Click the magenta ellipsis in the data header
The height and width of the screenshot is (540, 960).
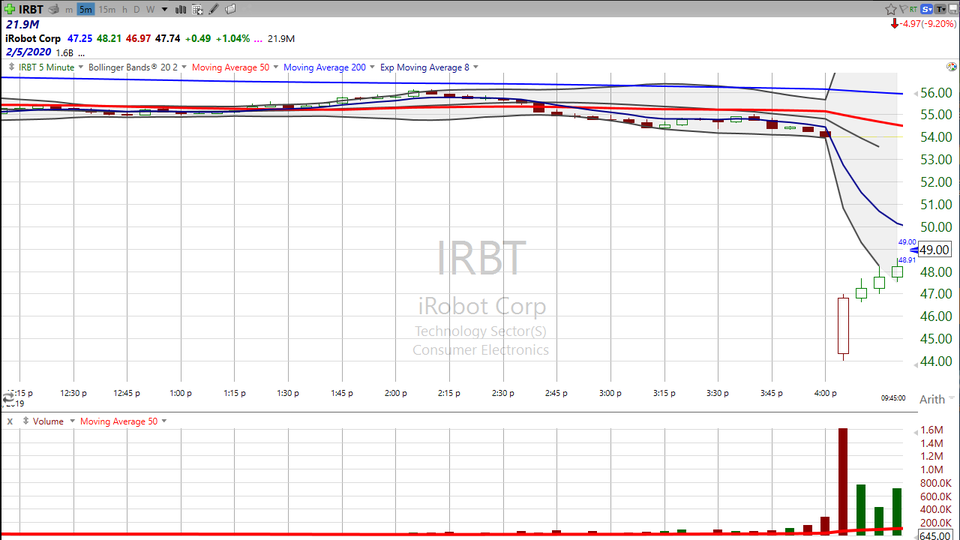258,39
